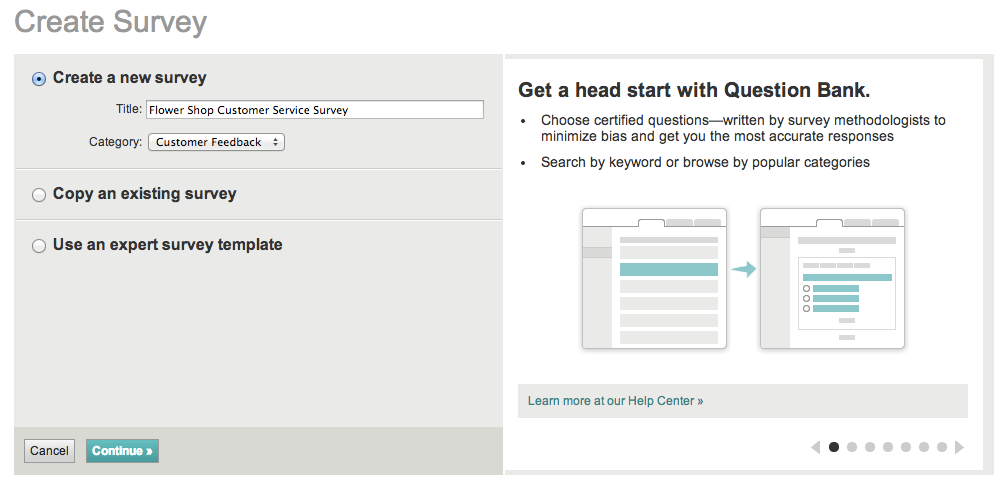Jump to the third carousel dot
The width and height of the screenshot is (1004, 484).
[x=870, y=447]
